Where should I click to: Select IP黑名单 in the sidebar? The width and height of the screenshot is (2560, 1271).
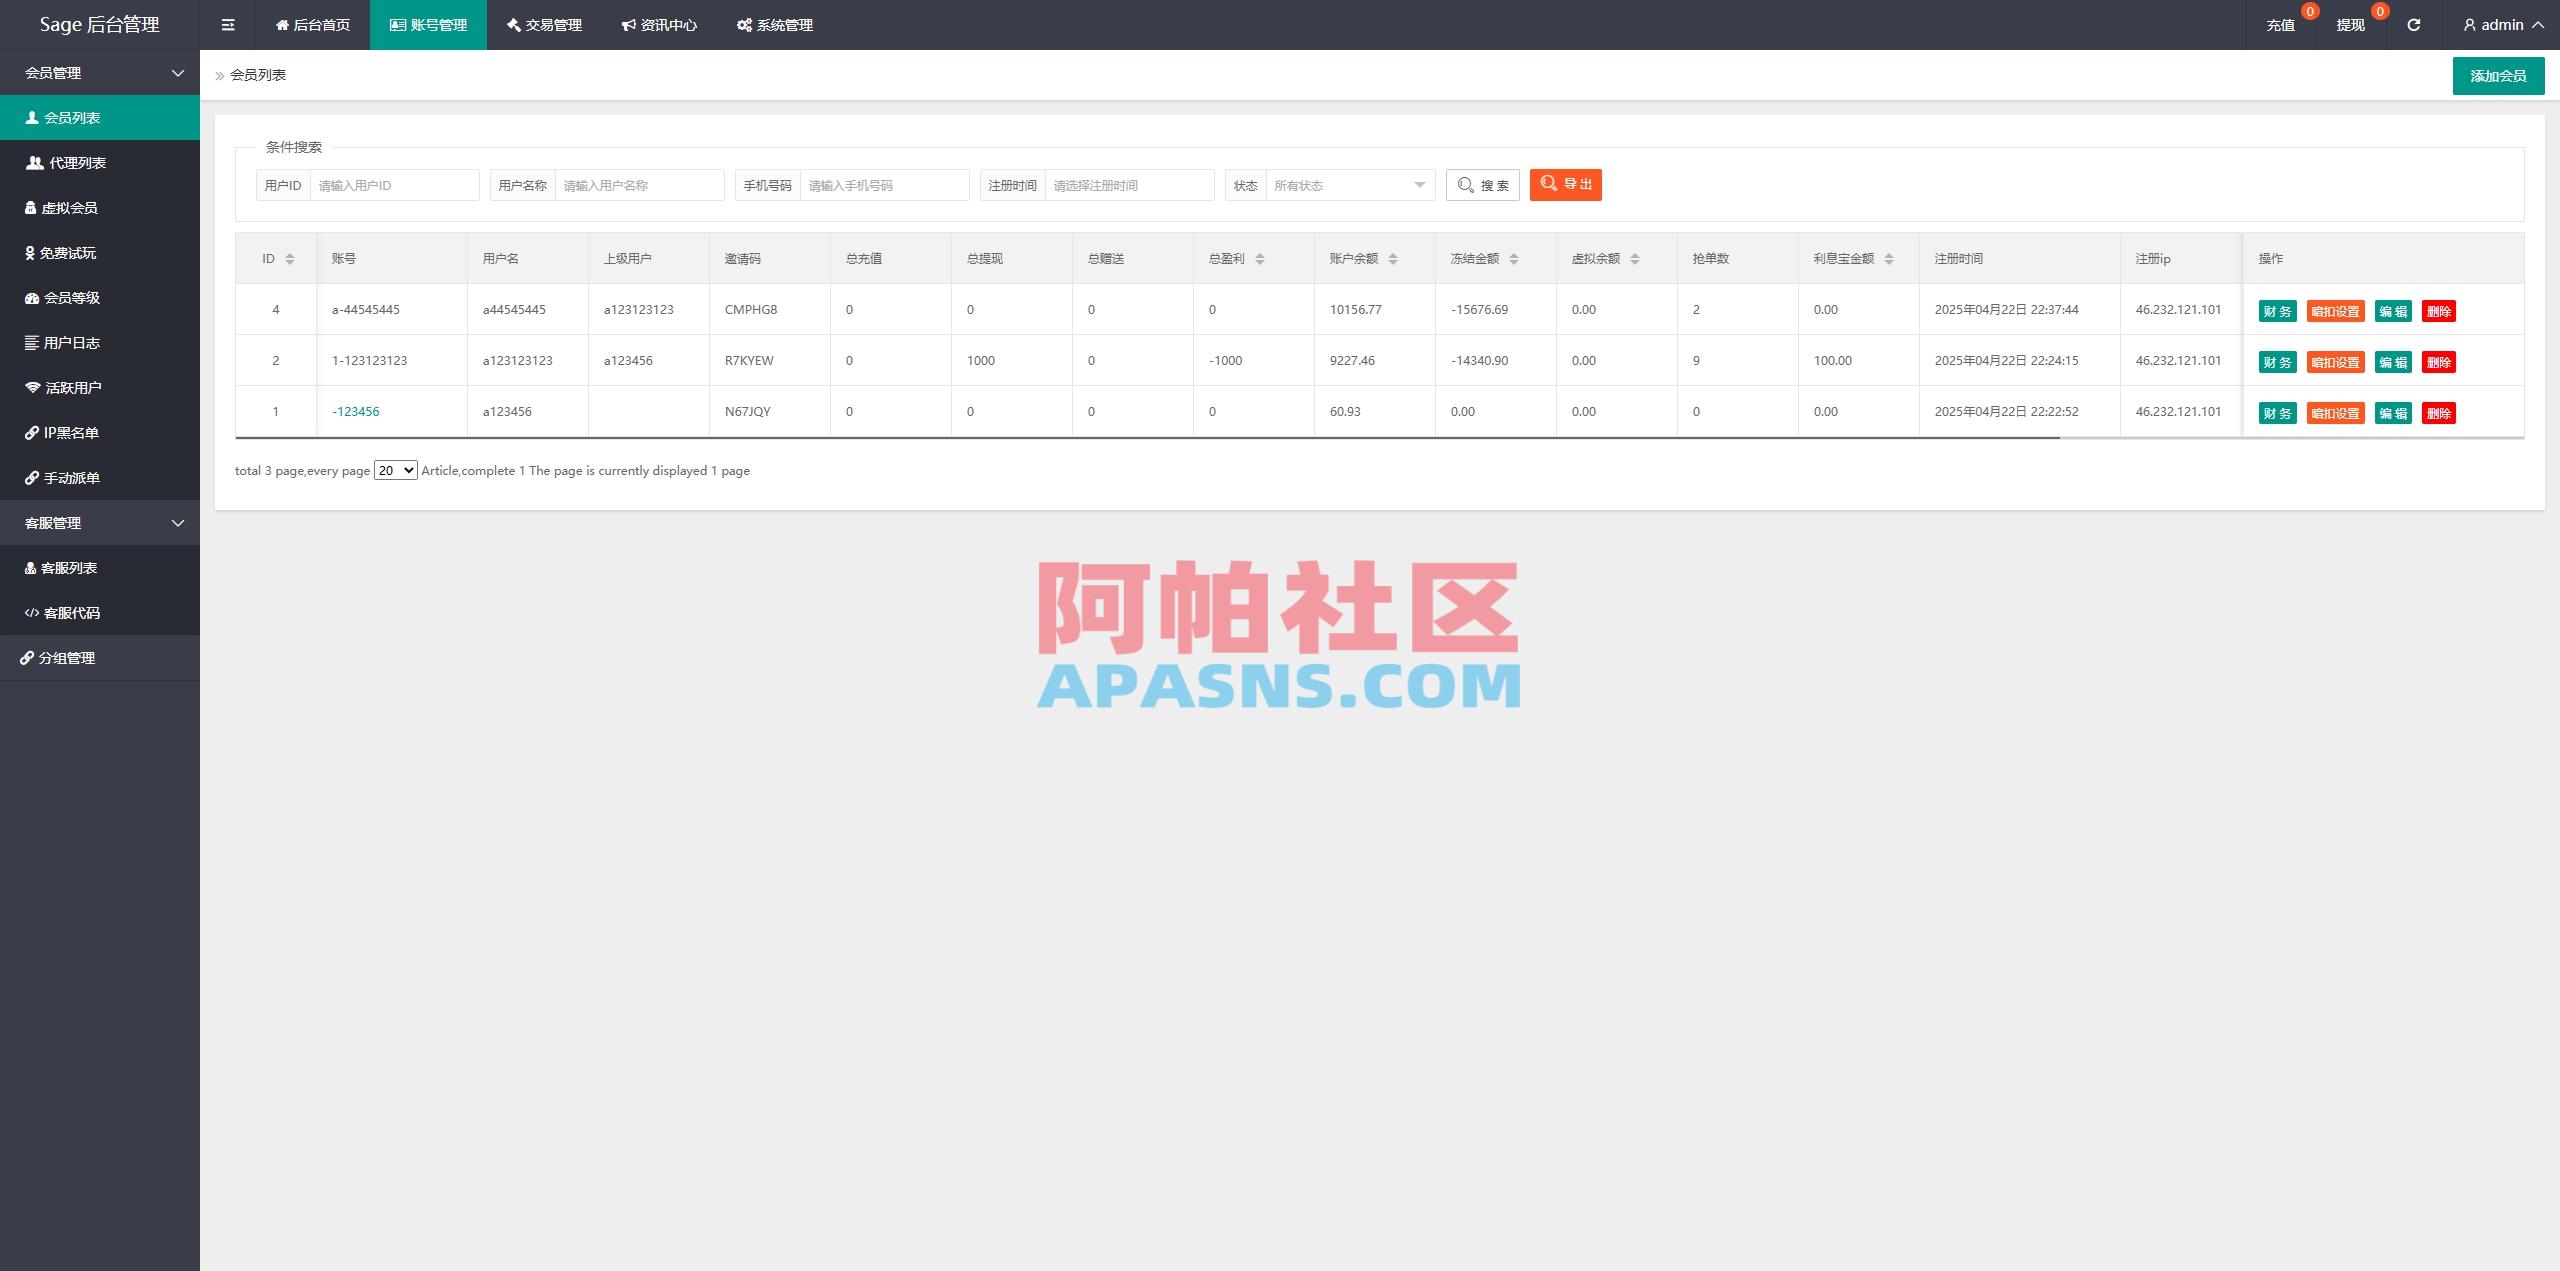(70, 432)
